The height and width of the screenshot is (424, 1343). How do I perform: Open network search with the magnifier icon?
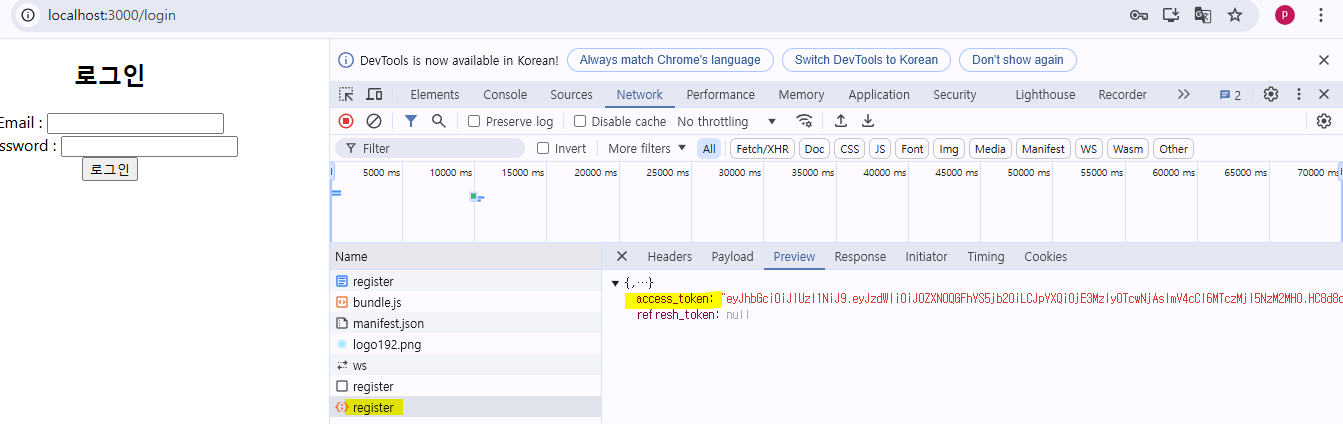tap(438, 121)
